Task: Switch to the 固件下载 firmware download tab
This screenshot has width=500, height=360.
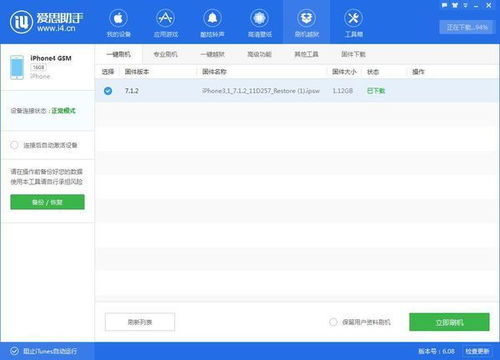Action: point(353,54)
